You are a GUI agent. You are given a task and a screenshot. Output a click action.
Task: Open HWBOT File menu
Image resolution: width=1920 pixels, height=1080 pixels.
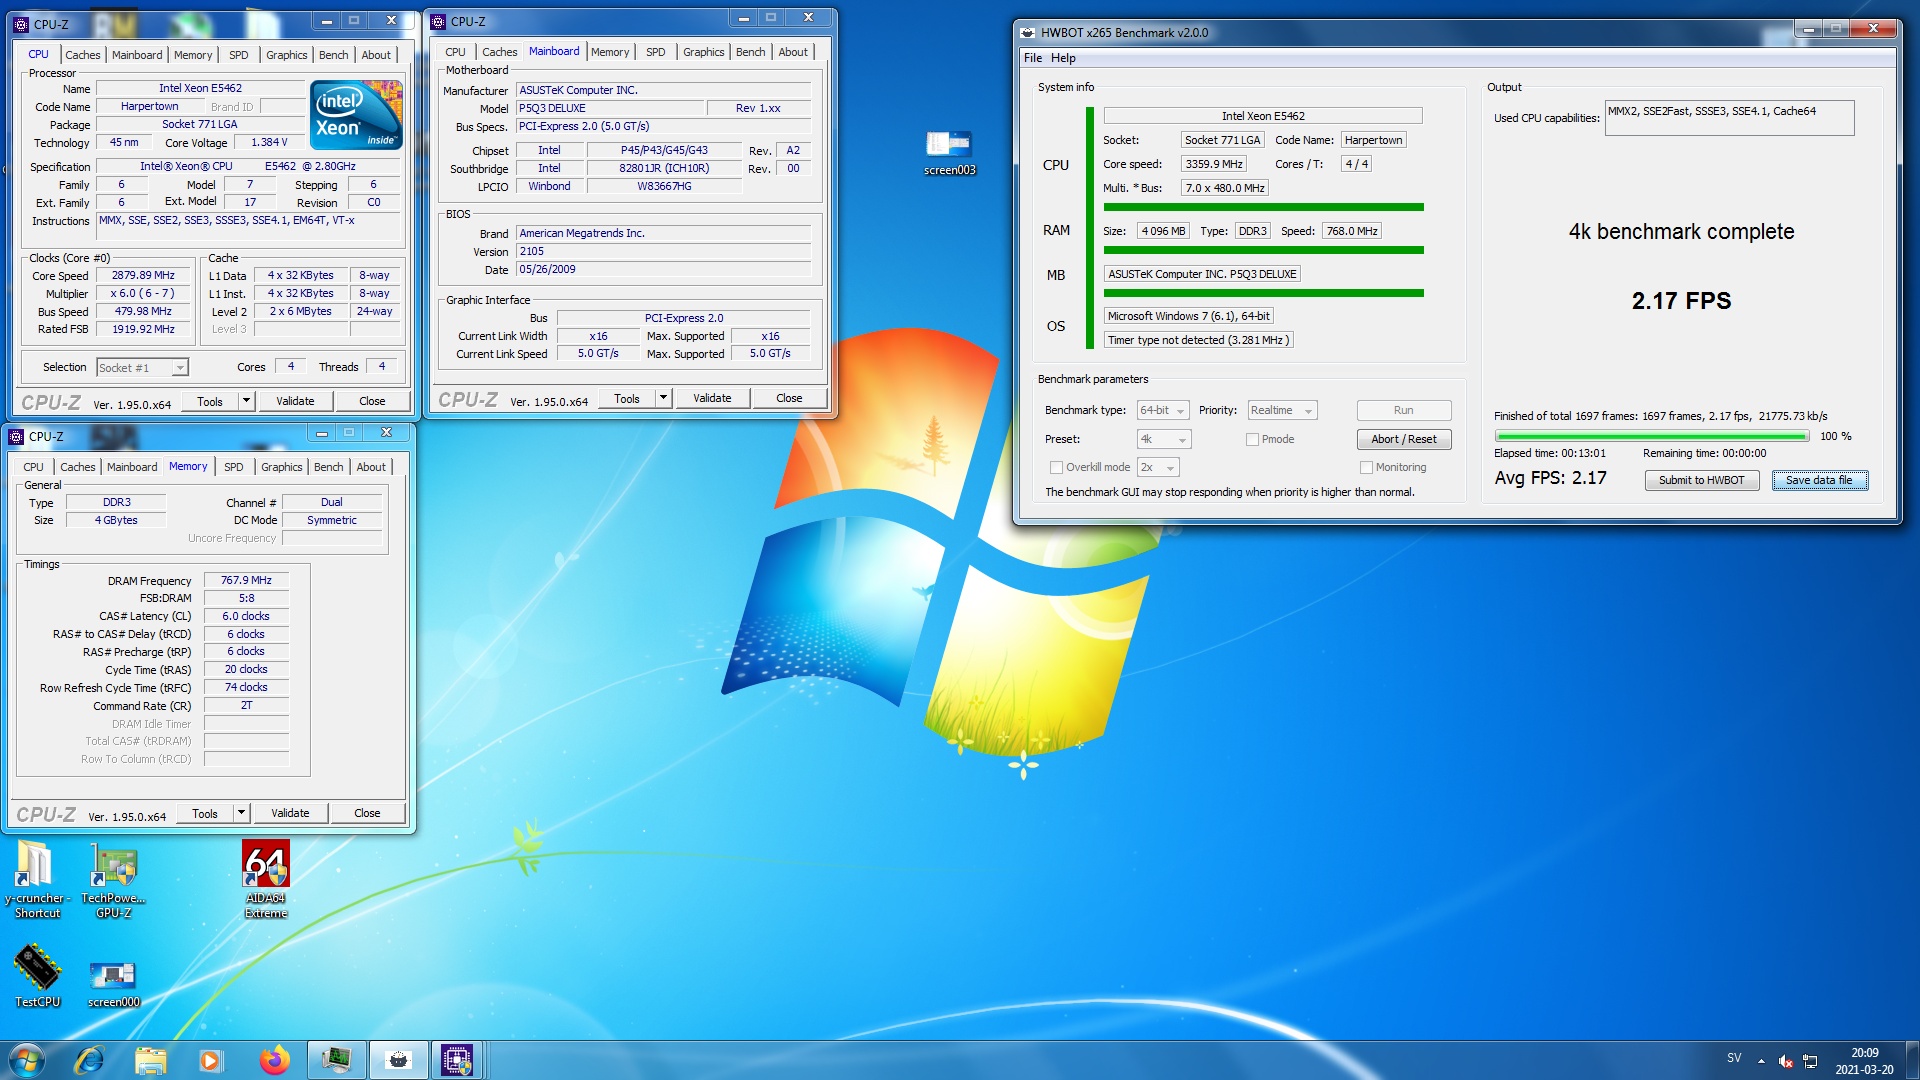(1033, 58)
